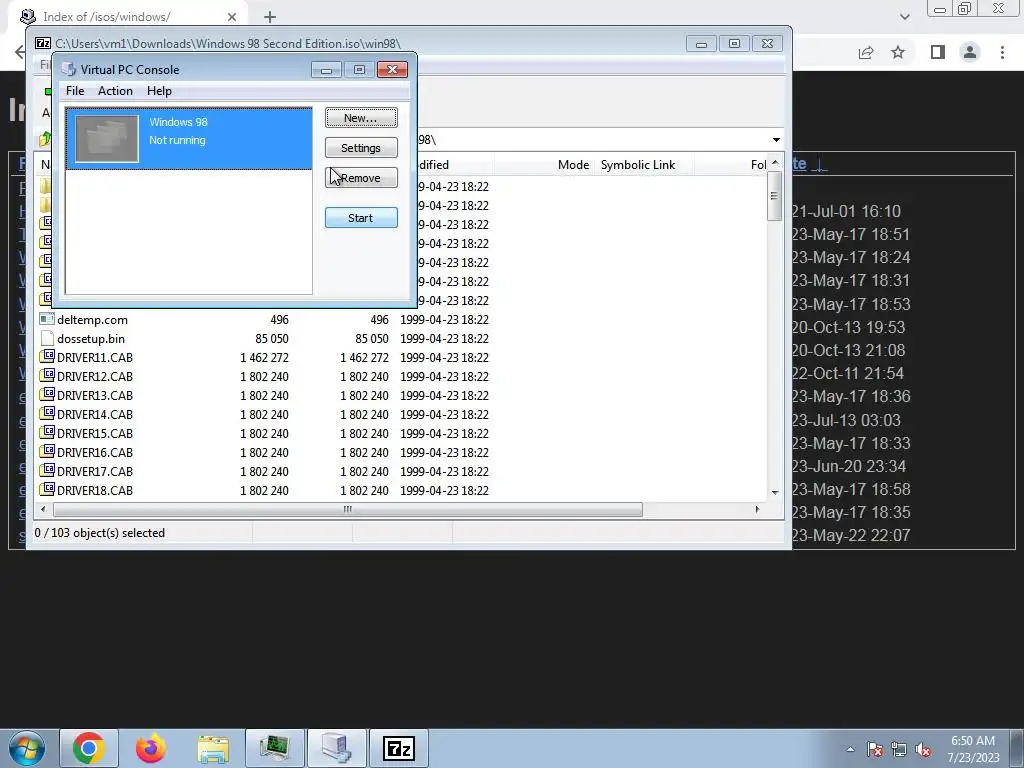Click the 7-Zip vertical scrollbar down arrow

[x=775, y=492]
